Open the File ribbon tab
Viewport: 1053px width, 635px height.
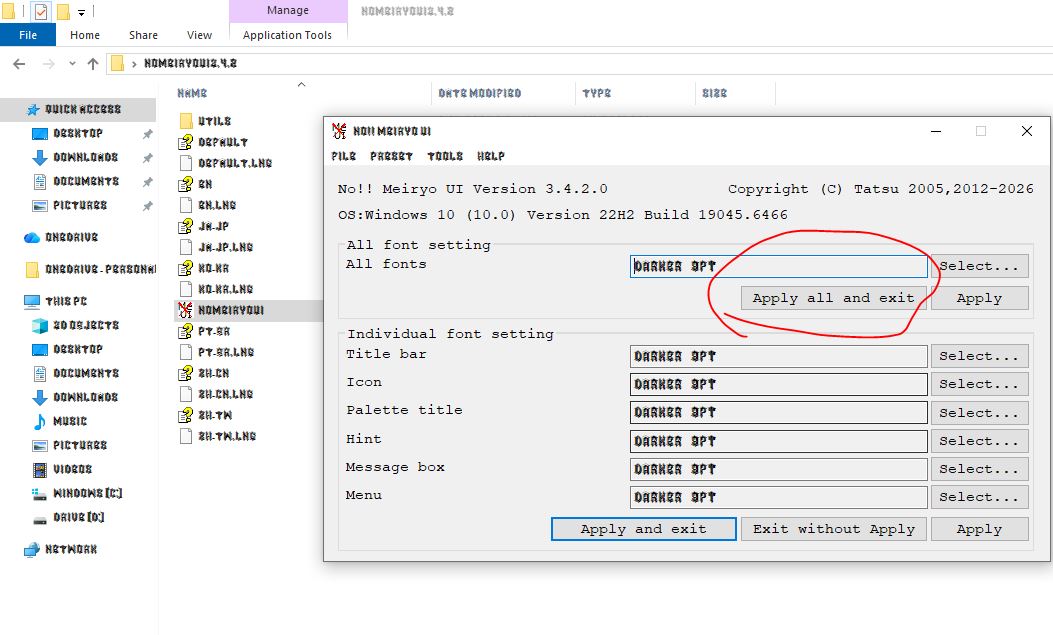28,35
